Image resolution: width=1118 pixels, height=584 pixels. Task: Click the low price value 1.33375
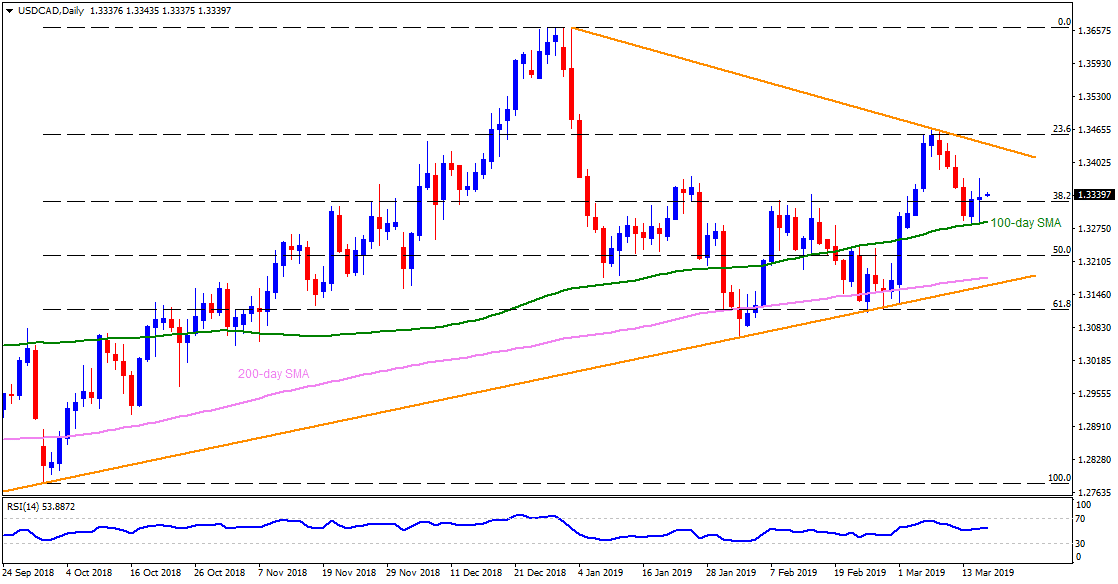tap(180, 11)
